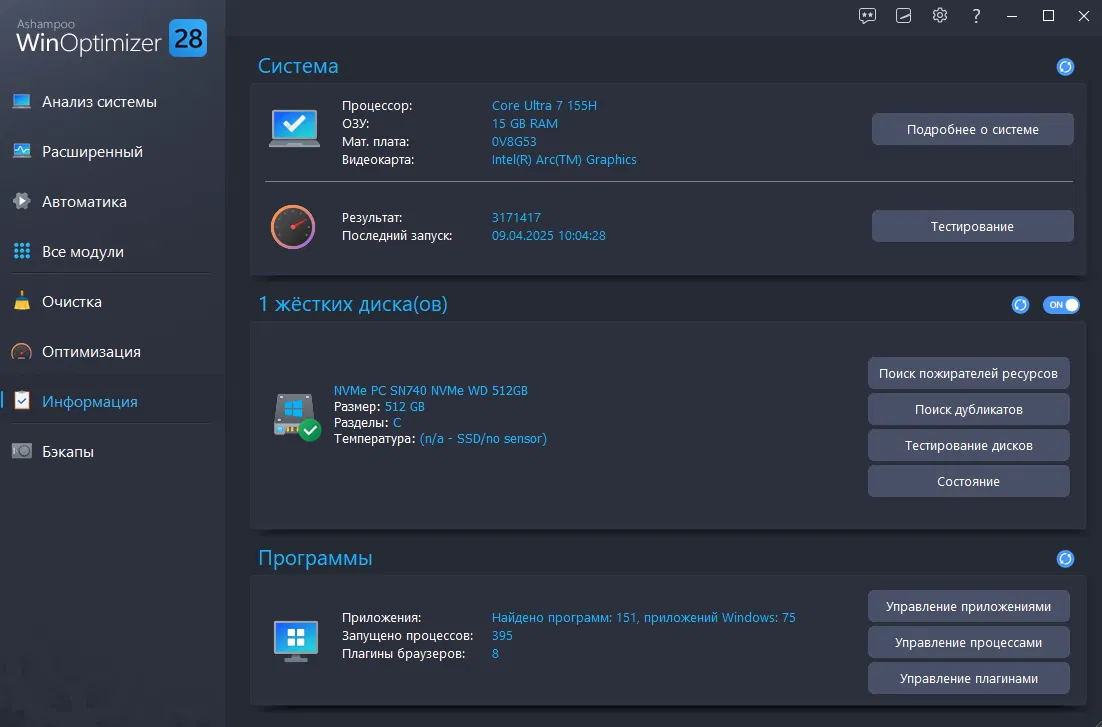Click Intel(R) Arc(TM) Graphics value
The height and width of the screenshot is (727, 1102).
coord(564,160)
